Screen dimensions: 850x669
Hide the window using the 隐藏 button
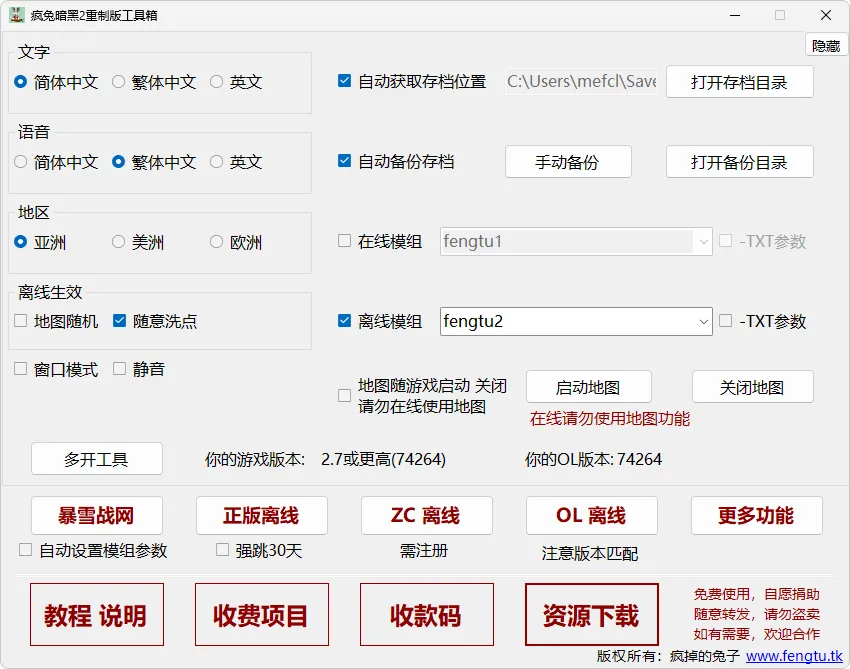[826, 43]
